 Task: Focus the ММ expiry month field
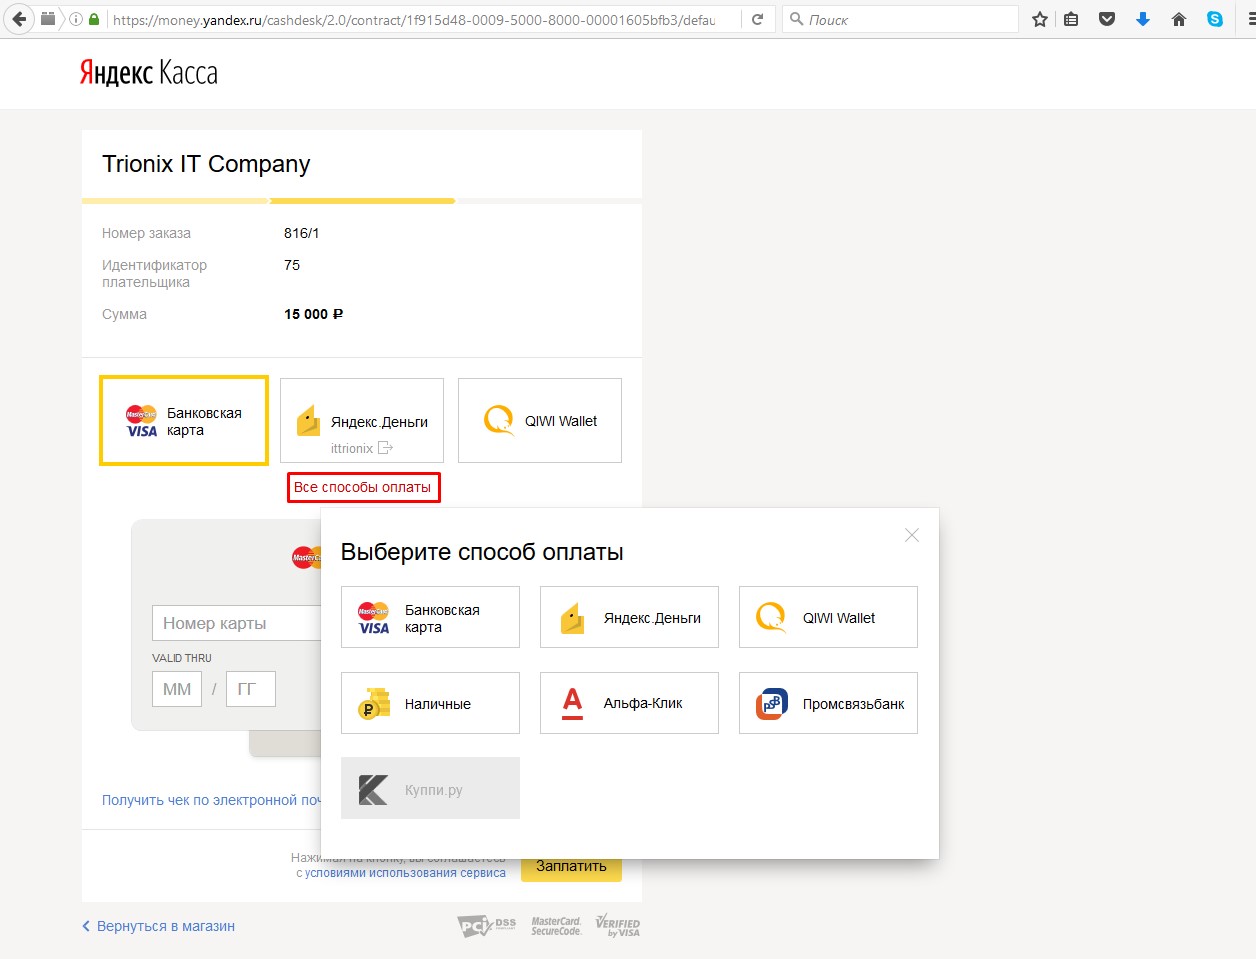177,689
